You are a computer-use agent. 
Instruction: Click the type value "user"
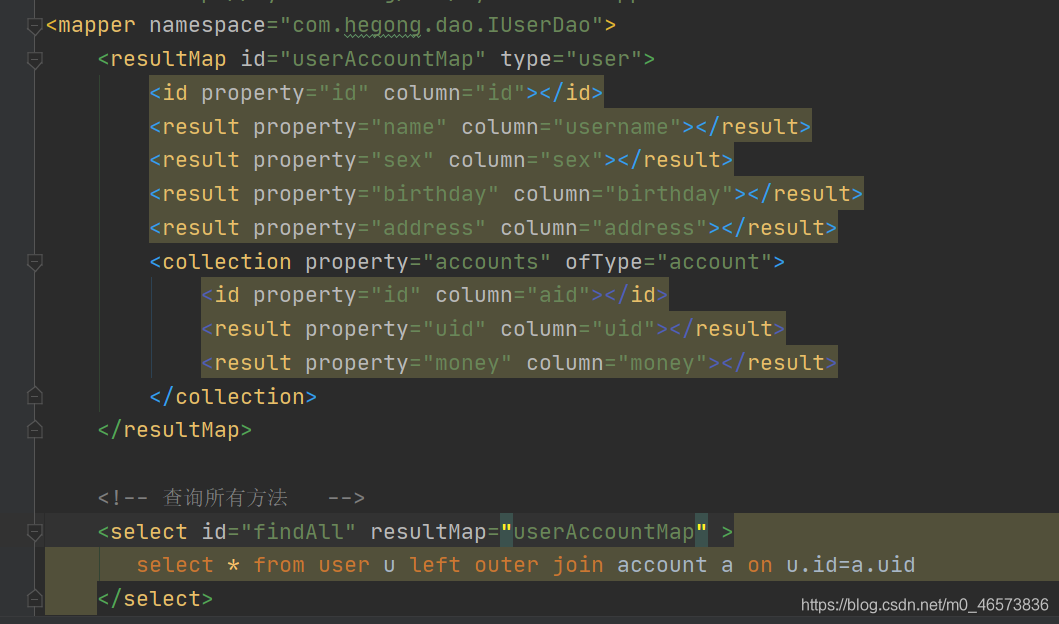(604, 59)
